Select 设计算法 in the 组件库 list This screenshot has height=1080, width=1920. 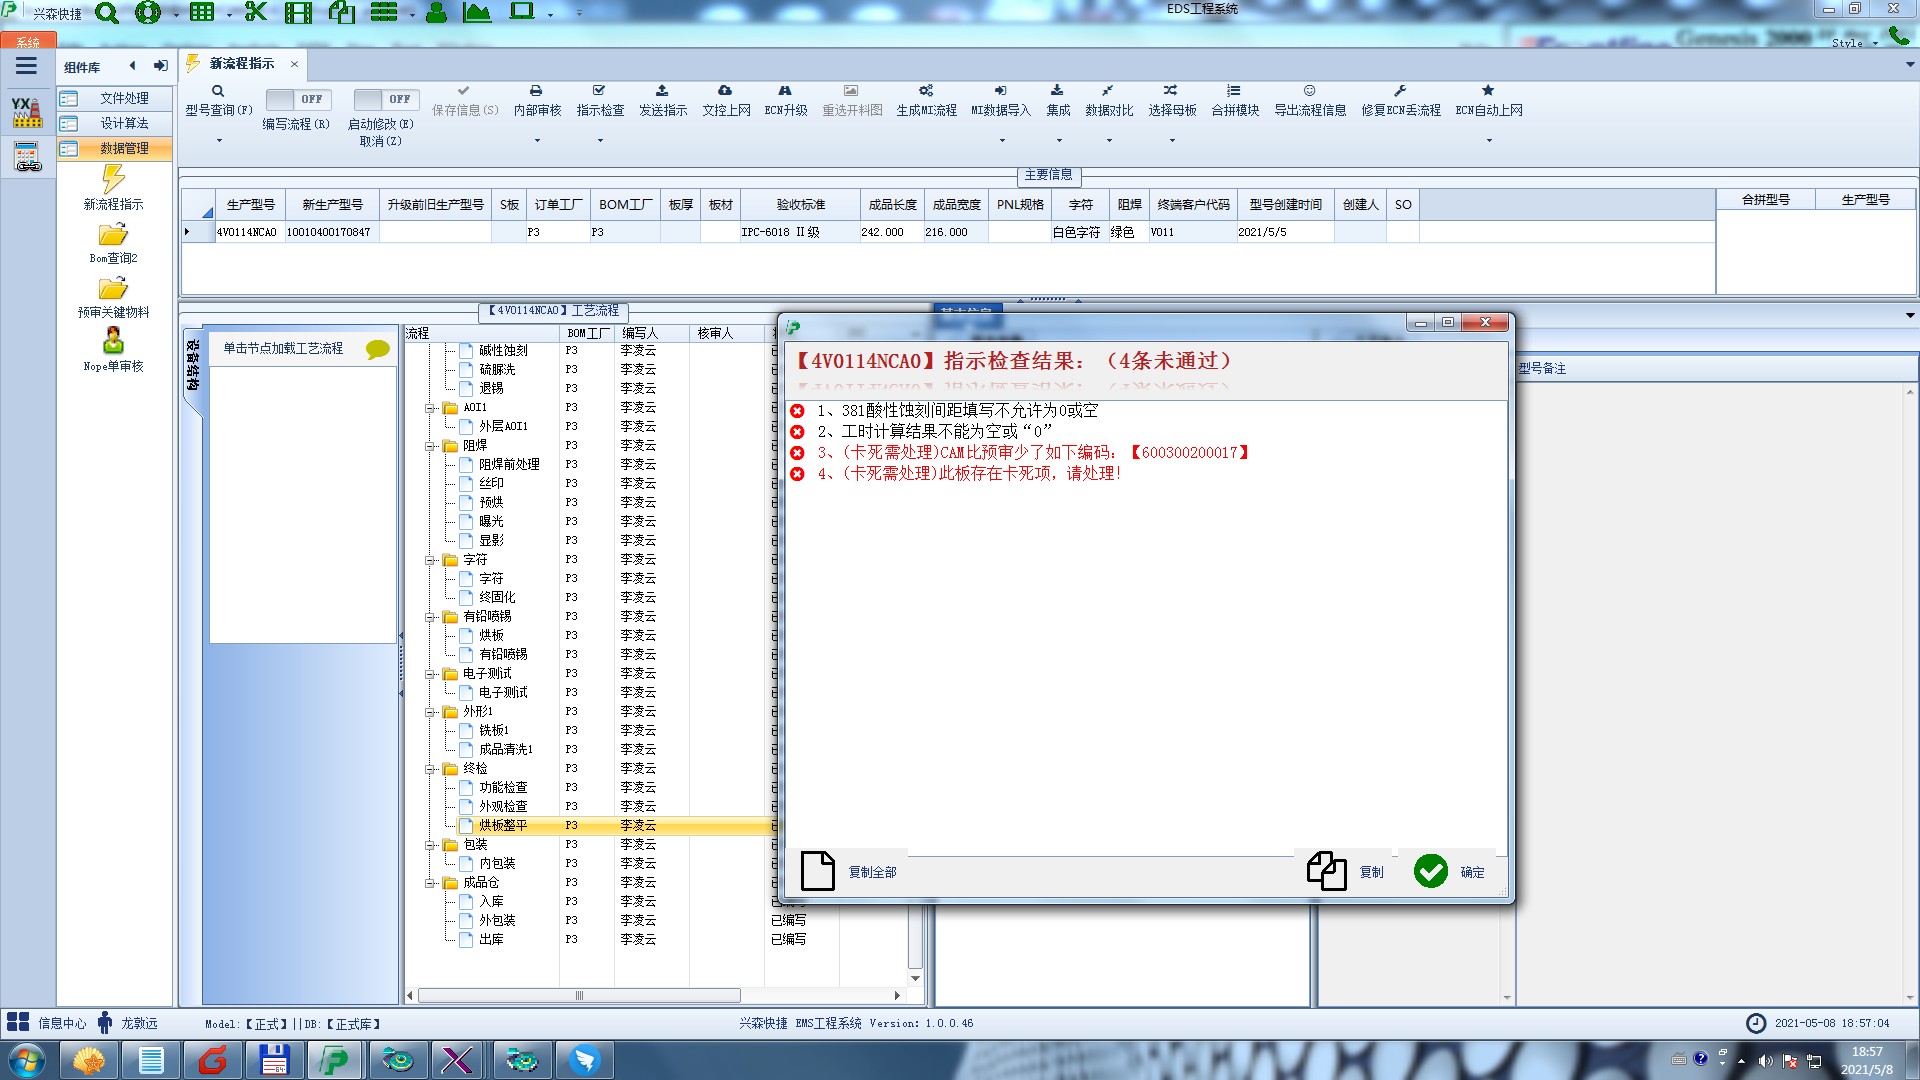coord(123,123)
